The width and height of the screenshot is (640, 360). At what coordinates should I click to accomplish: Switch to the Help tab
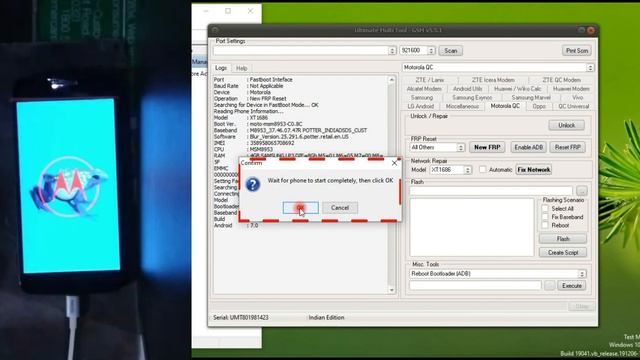point(242,68)
